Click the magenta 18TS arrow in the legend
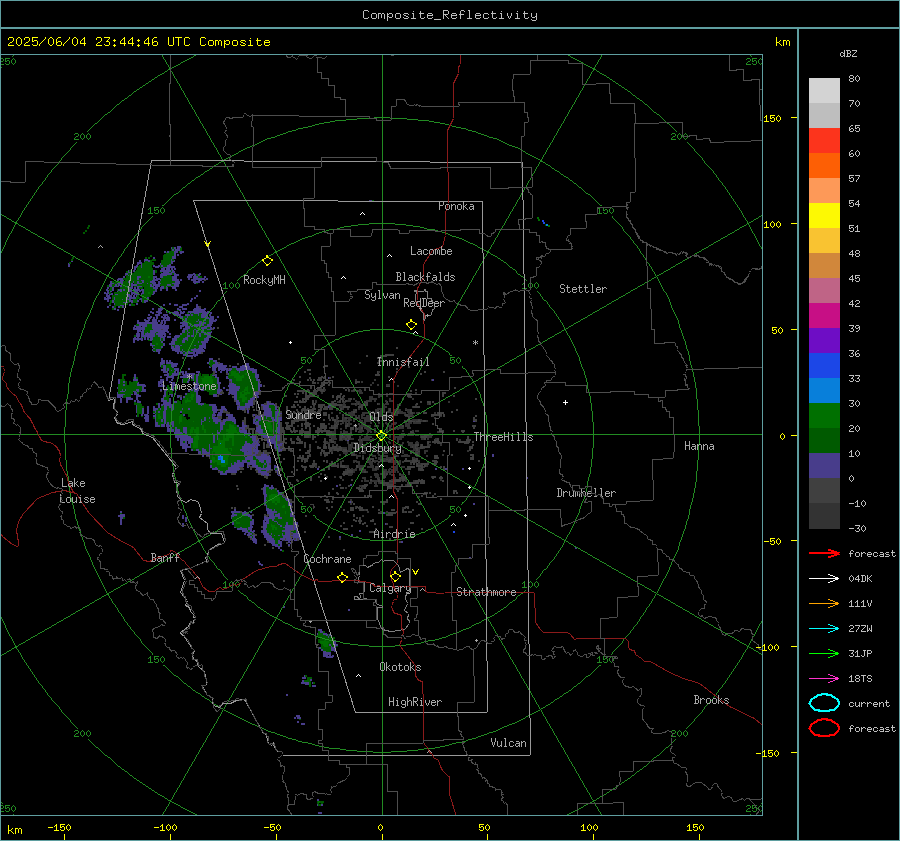900x841 pixels. coord(824,679)
